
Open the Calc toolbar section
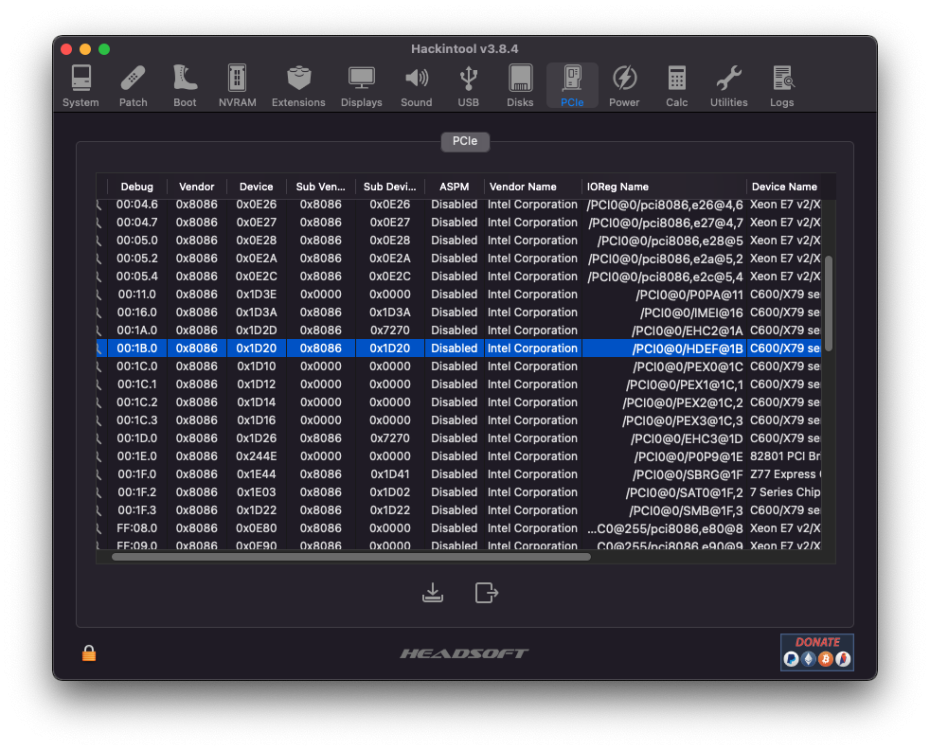[x=676, y=86]
